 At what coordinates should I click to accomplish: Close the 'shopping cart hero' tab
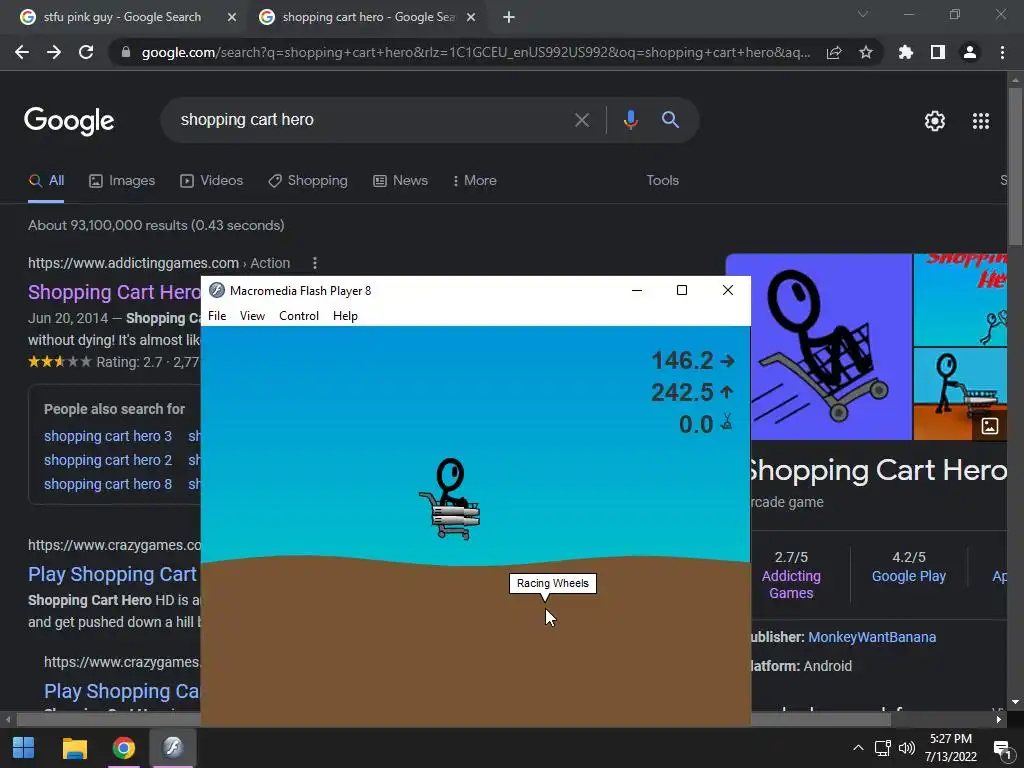(471, 17)
